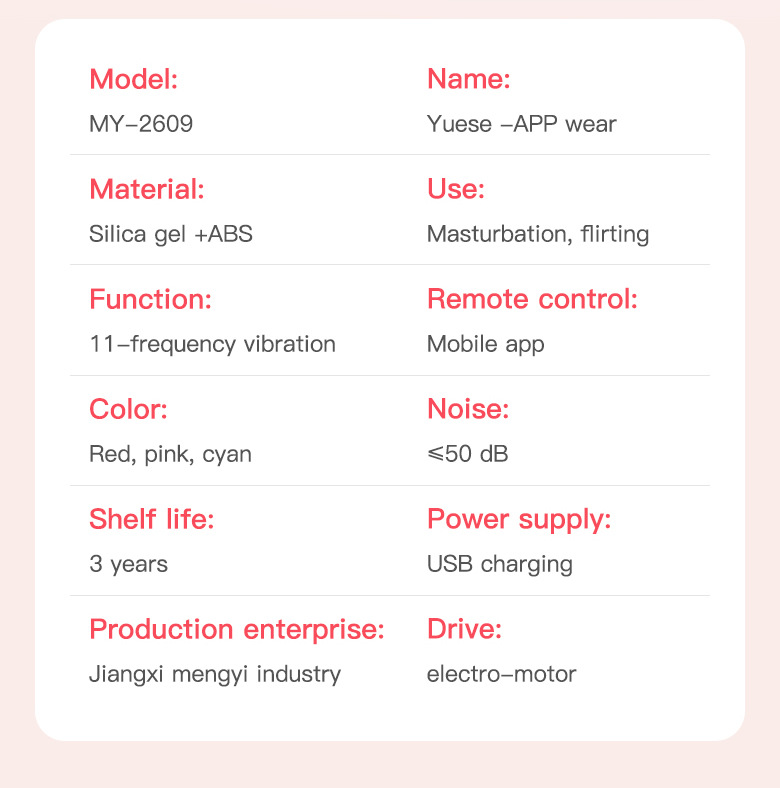Select the 'Red, pink, cyan' color text
Viewport: 780px width, 788px height.
coord(170,454)
